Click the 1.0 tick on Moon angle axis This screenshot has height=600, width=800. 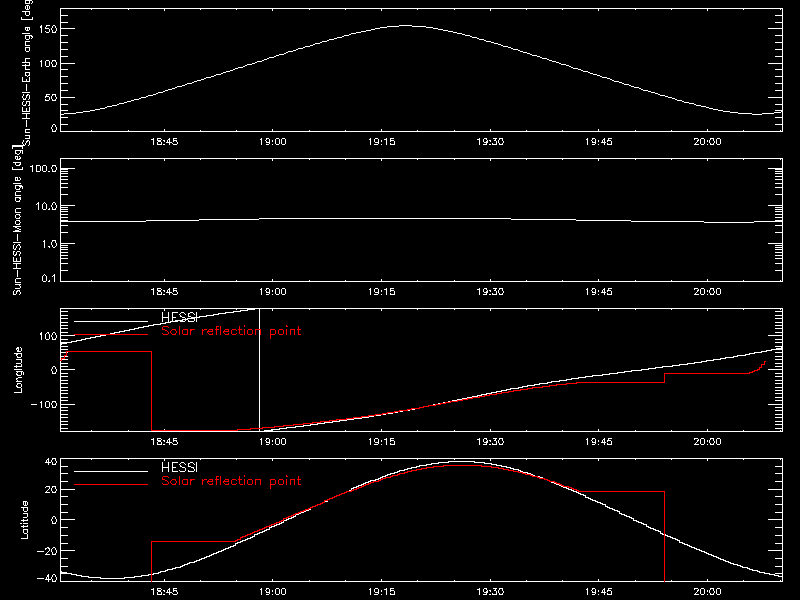click(49, 244)
